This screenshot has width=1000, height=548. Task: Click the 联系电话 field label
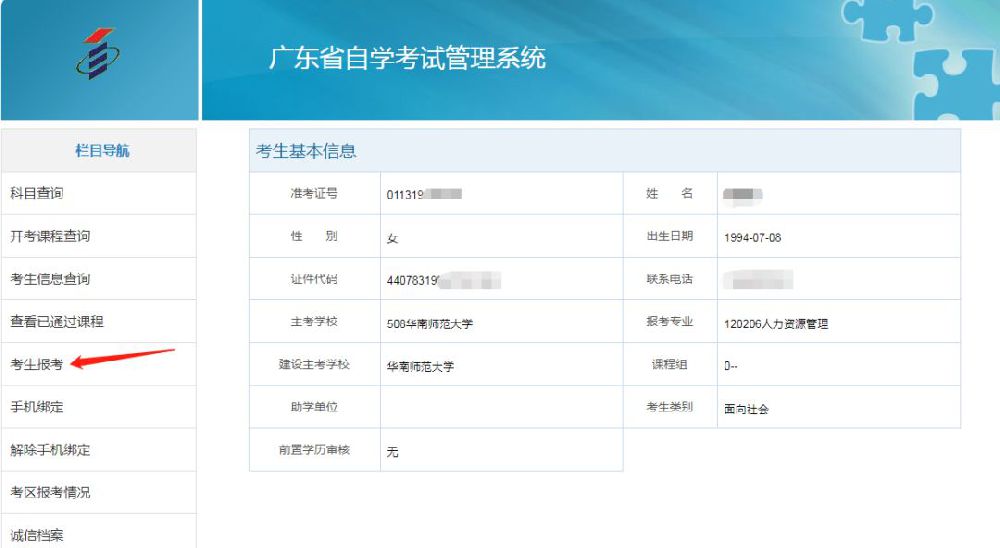click(670, 279)
